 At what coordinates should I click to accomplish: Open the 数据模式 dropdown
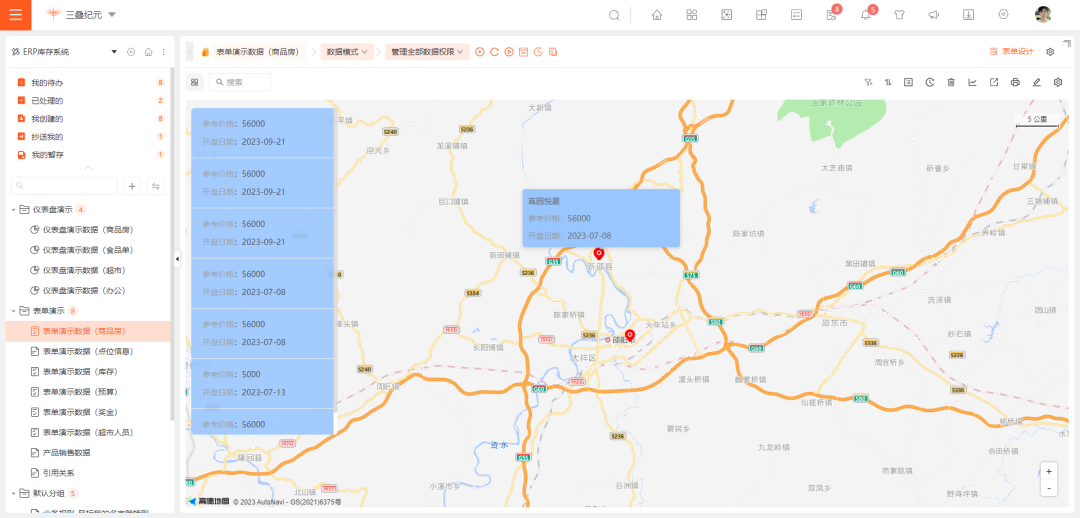click(x=347, y=52)
